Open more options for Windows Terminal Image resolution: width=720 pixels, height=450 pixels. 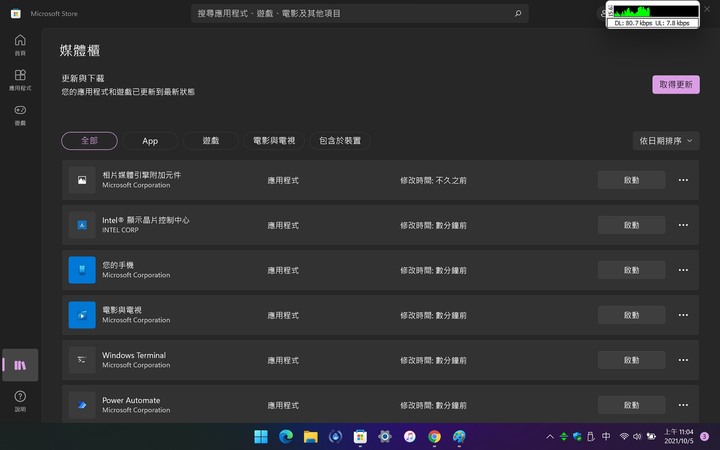pyautogui.click(x=683, y=360)
